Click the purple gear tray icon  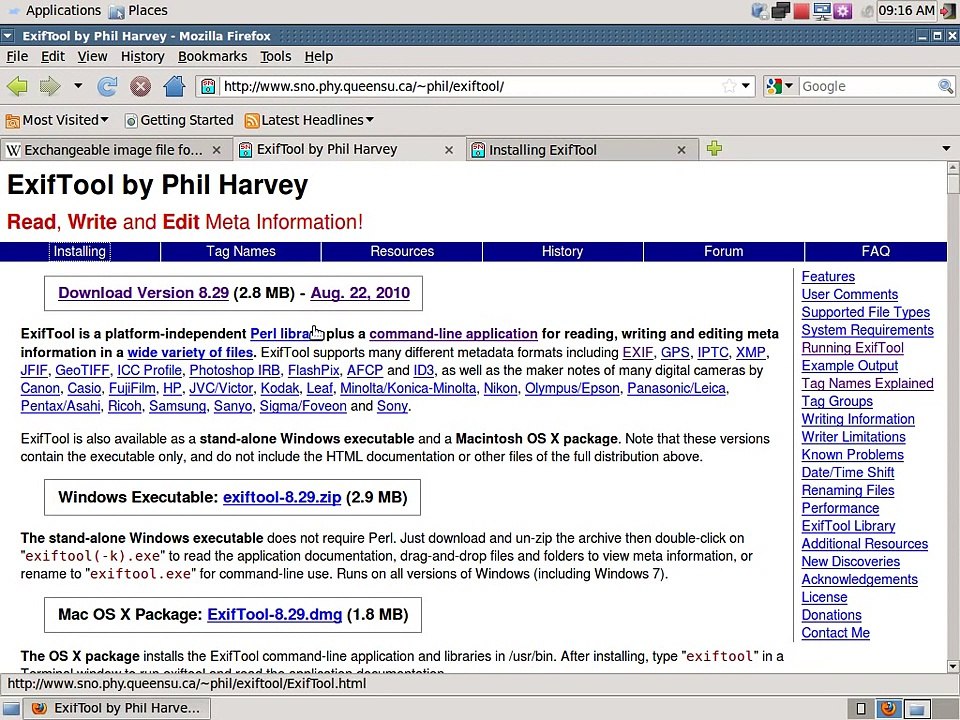point(843,11)
